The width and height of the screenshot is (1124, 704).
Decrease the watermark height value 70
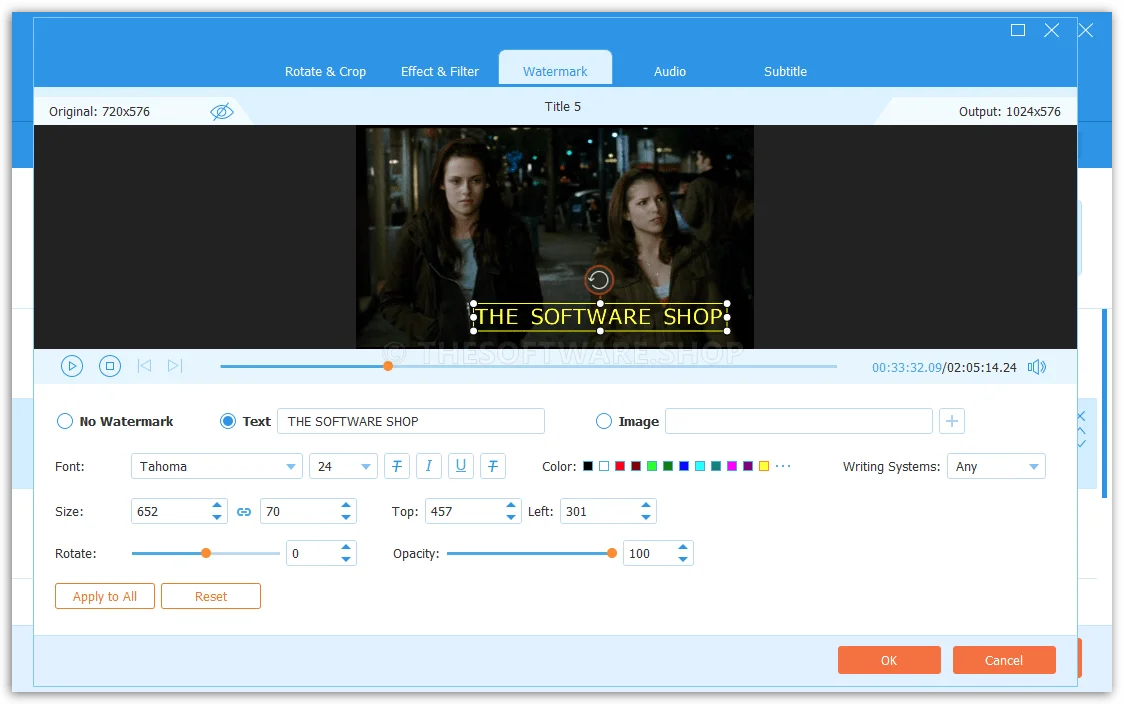pyautogui.click(x=346, y=518)
